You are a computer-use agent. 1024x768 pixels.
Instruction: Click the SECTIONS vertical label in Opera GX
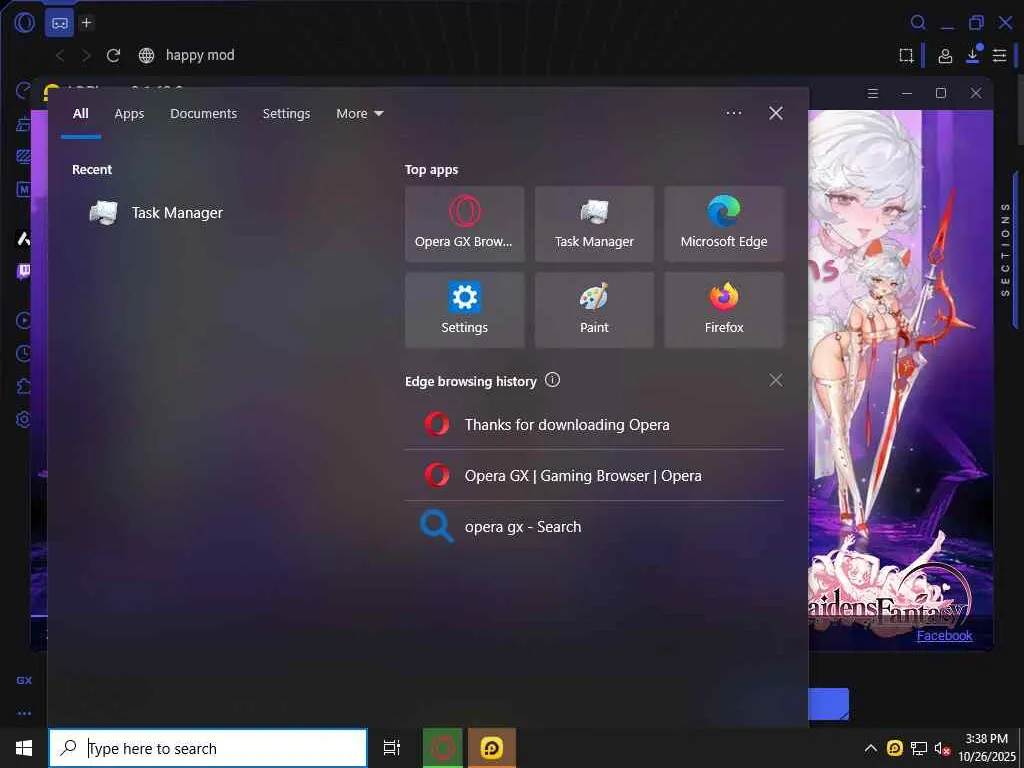(x=1005, y=249)
